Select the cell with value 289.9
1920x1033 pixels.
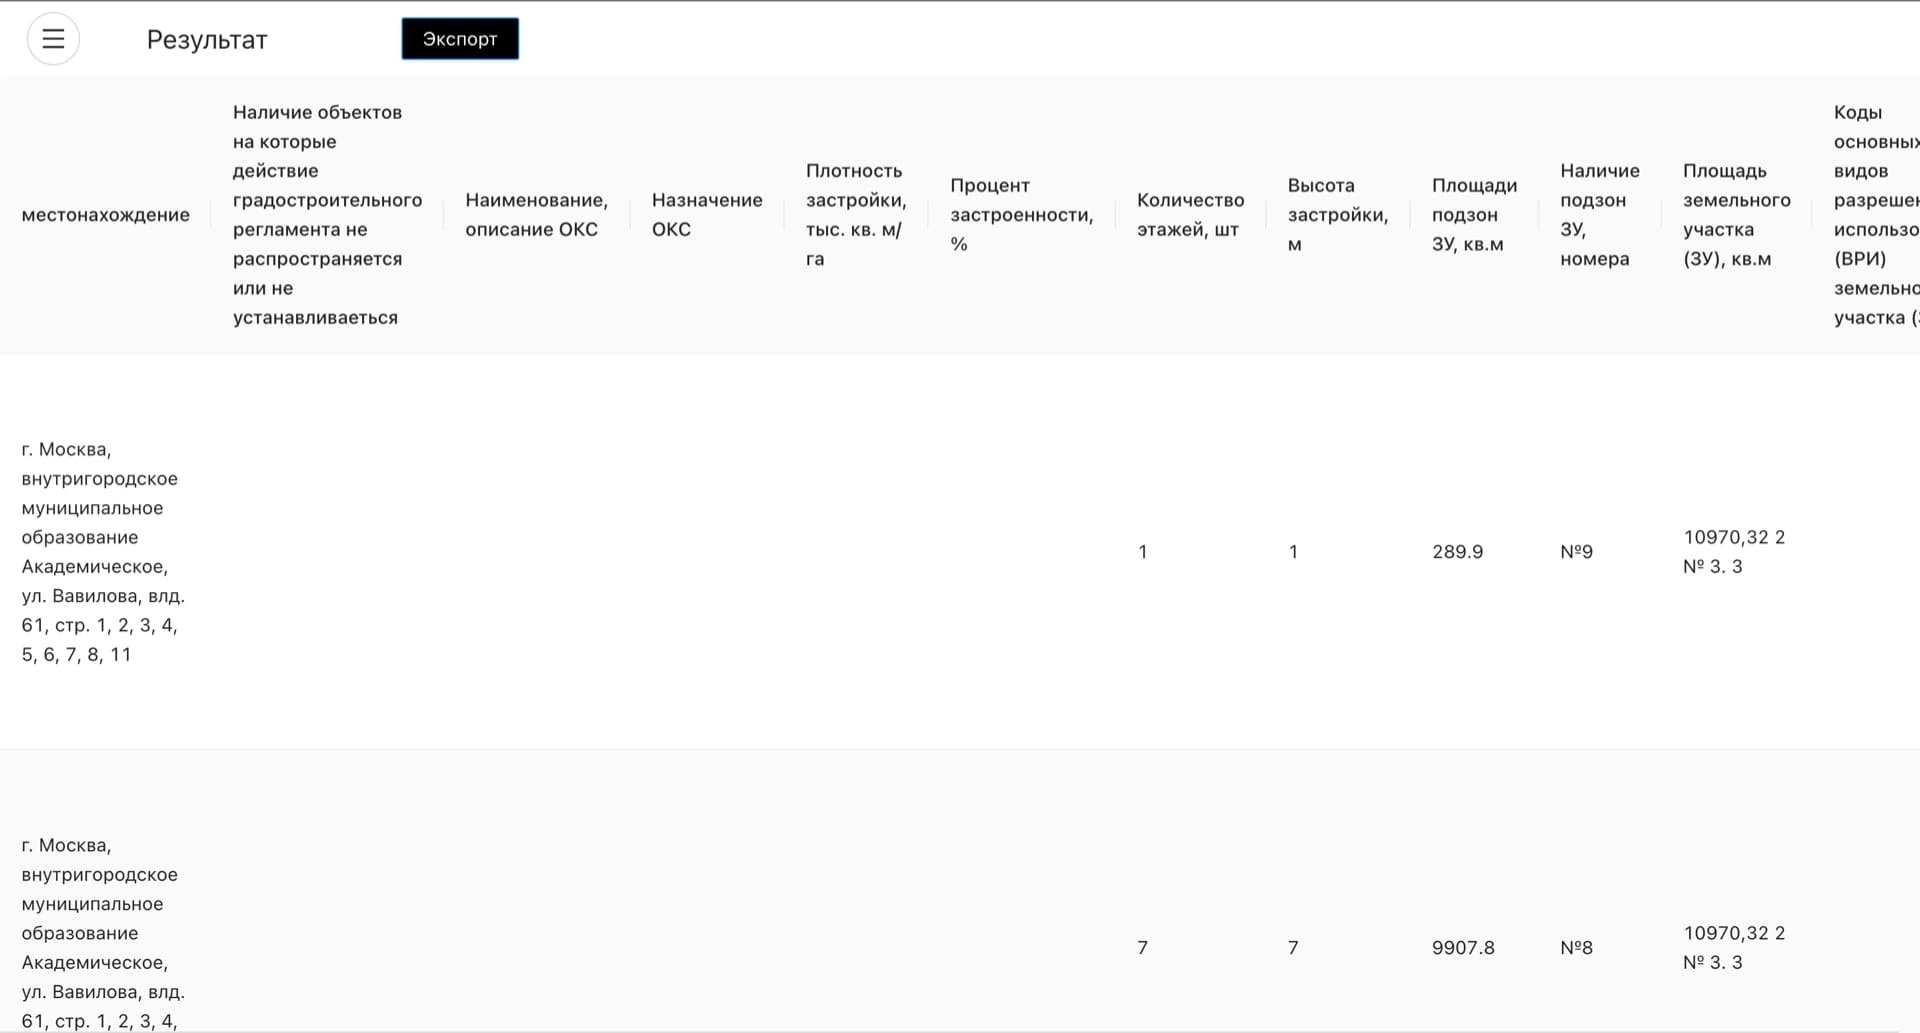pyautogui.click(x=1457, y=552)
